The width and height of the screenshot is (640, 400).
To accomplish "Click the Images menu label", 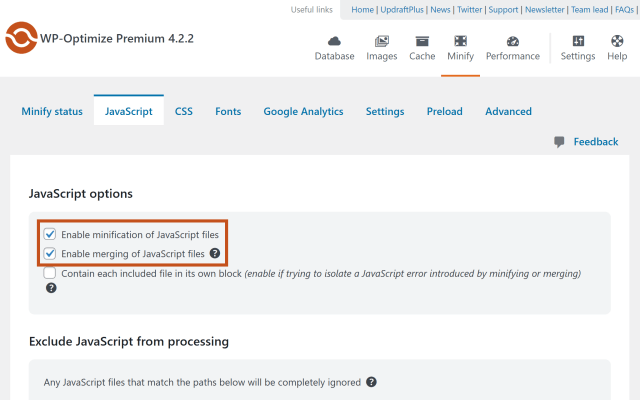I will [x=382, y=56].
